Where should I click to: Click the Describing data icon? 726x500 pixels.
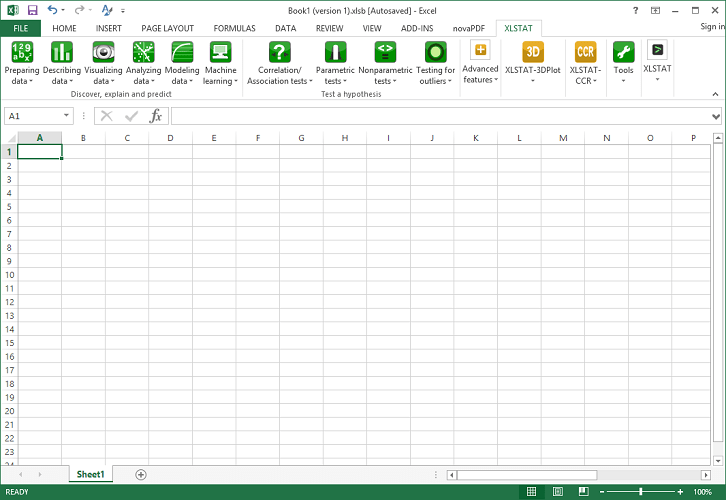(x=62, y=62)
